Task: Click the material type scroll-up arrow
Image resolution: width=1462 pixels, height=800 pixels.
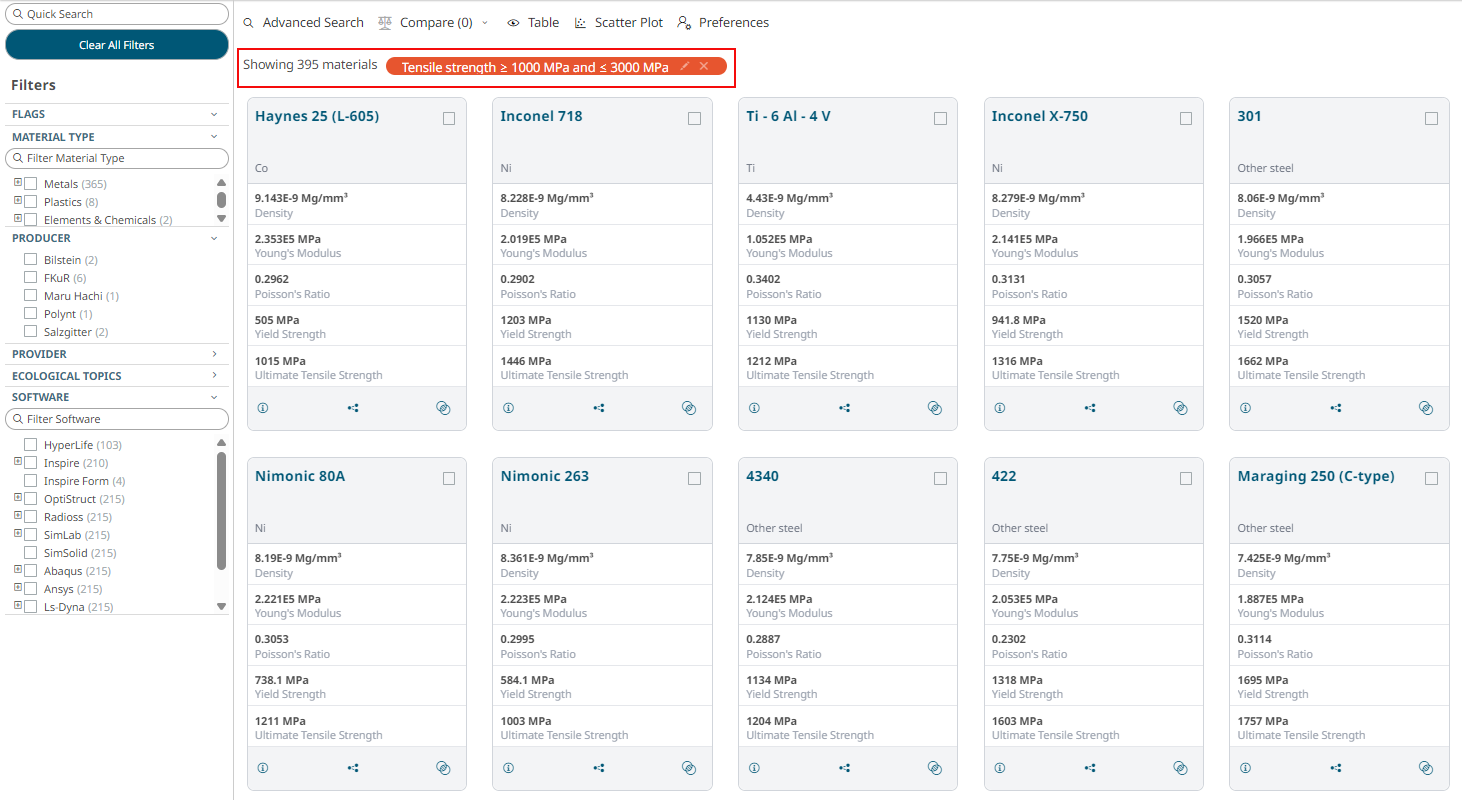Action: coord(221,183)
